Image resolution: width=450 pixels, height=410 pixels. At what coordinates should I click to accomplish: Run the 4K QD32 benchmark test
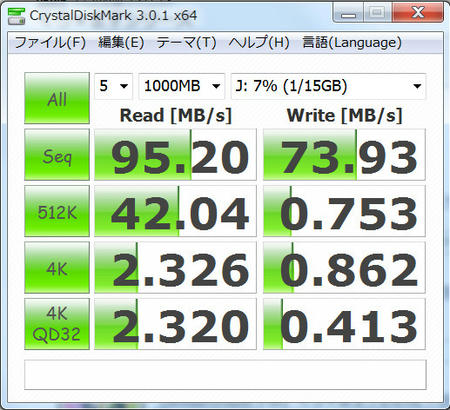coord(57,324)
